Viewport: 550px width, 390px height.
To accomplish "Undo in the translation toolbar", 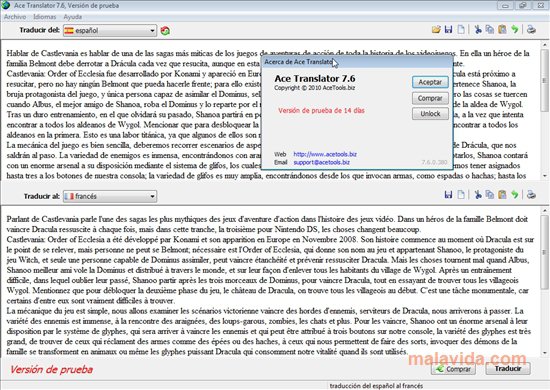I will [515, 195].
